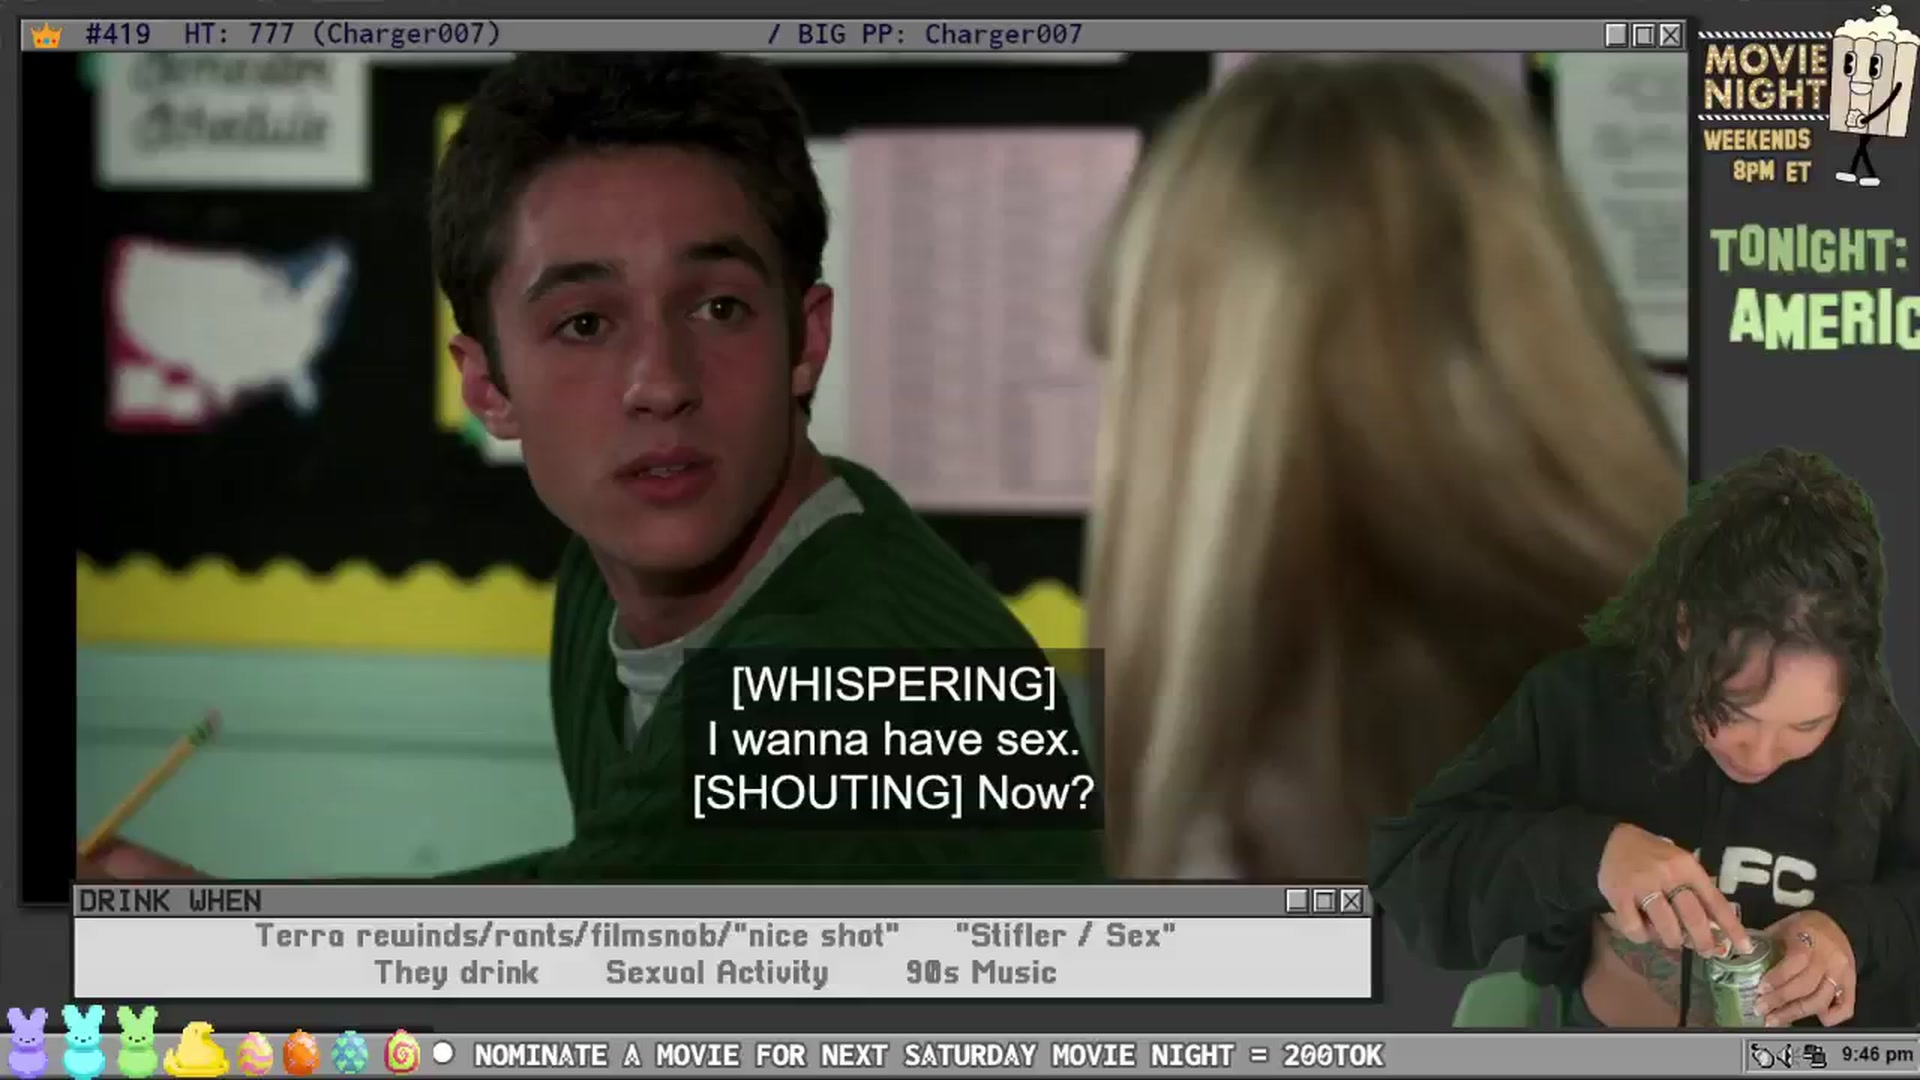Close the movie player window
The width and height of the screenshot is (1920, 1080).
pyautogui.click(x=1670, y=35)
